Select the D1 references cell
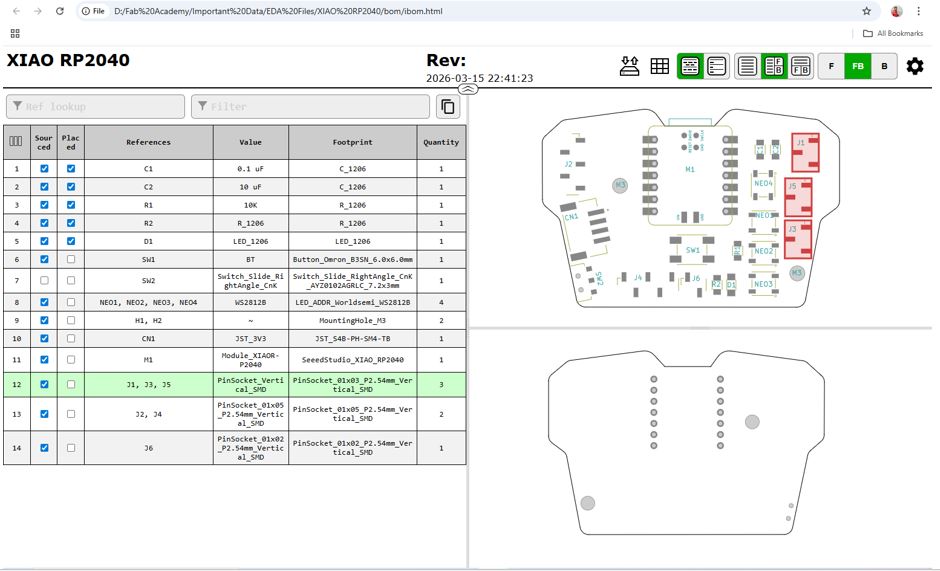This screenshot has width=940, height=571. click(x=149, y=241)
